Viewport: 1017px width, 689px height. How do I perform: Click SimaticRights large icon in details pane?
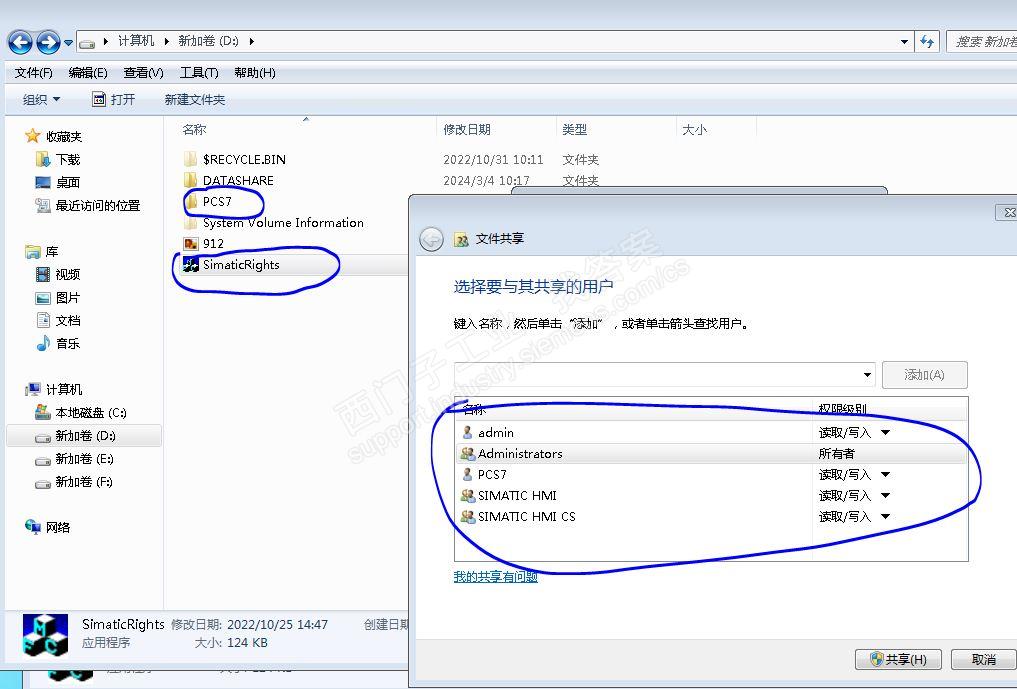coord(45,635)
